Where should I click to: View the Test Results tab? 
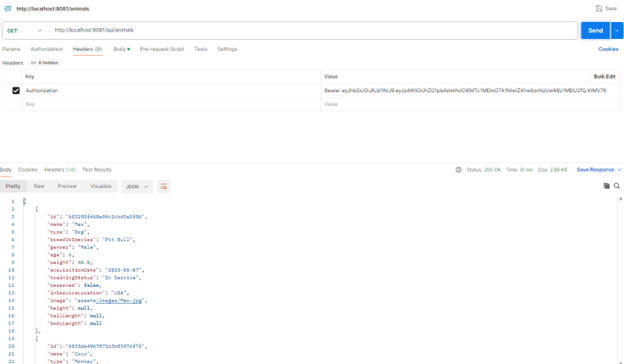pyautogui.click(x=97, y=170)
